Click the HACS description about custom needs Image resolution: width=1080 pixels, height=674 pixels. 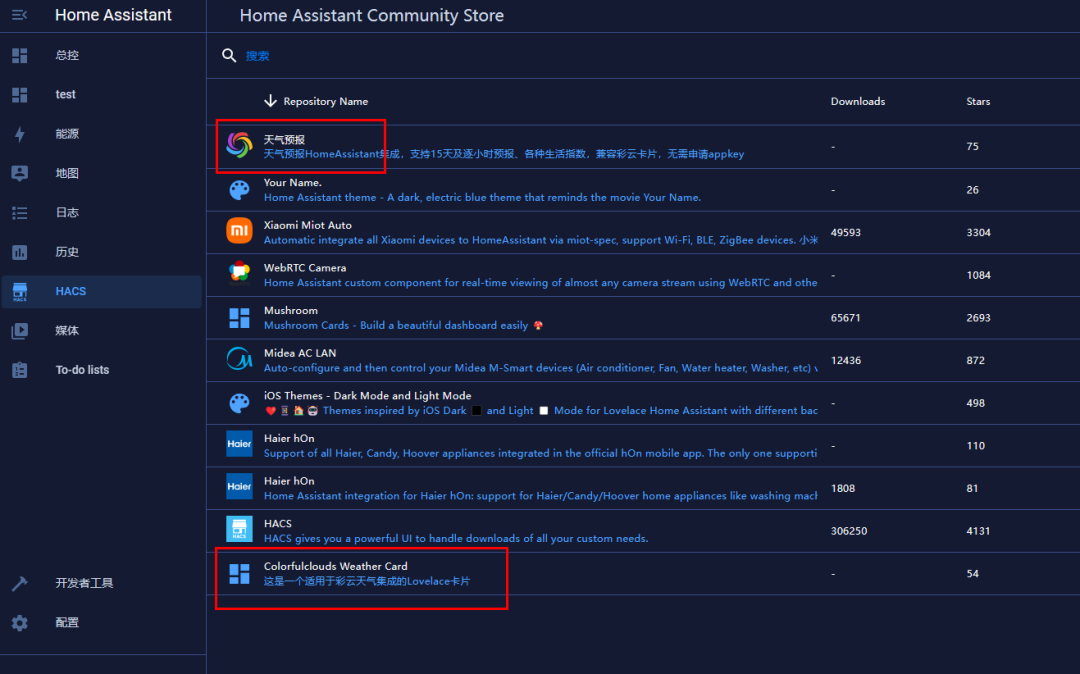455,538
